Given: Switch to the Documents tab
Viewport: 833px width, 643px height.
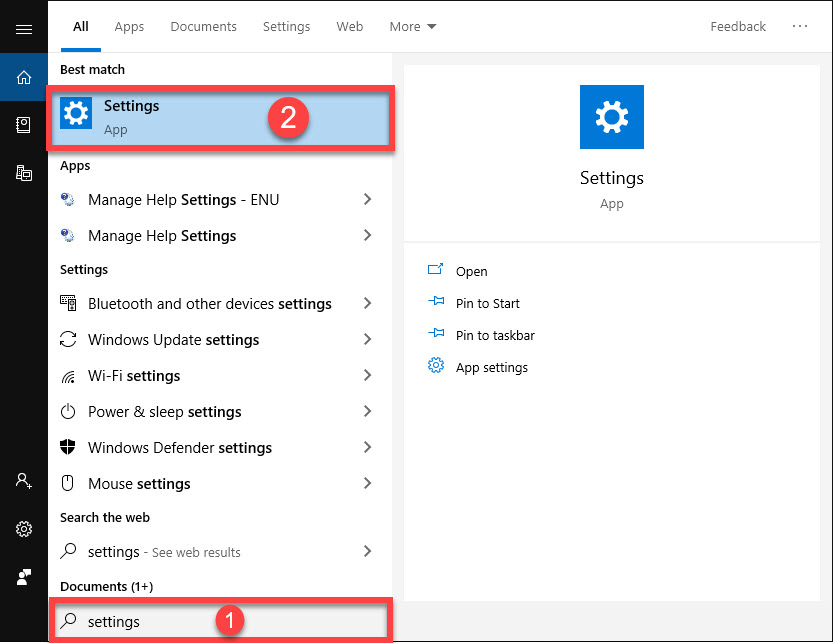Looking at the screenshot, I should 203,27.
